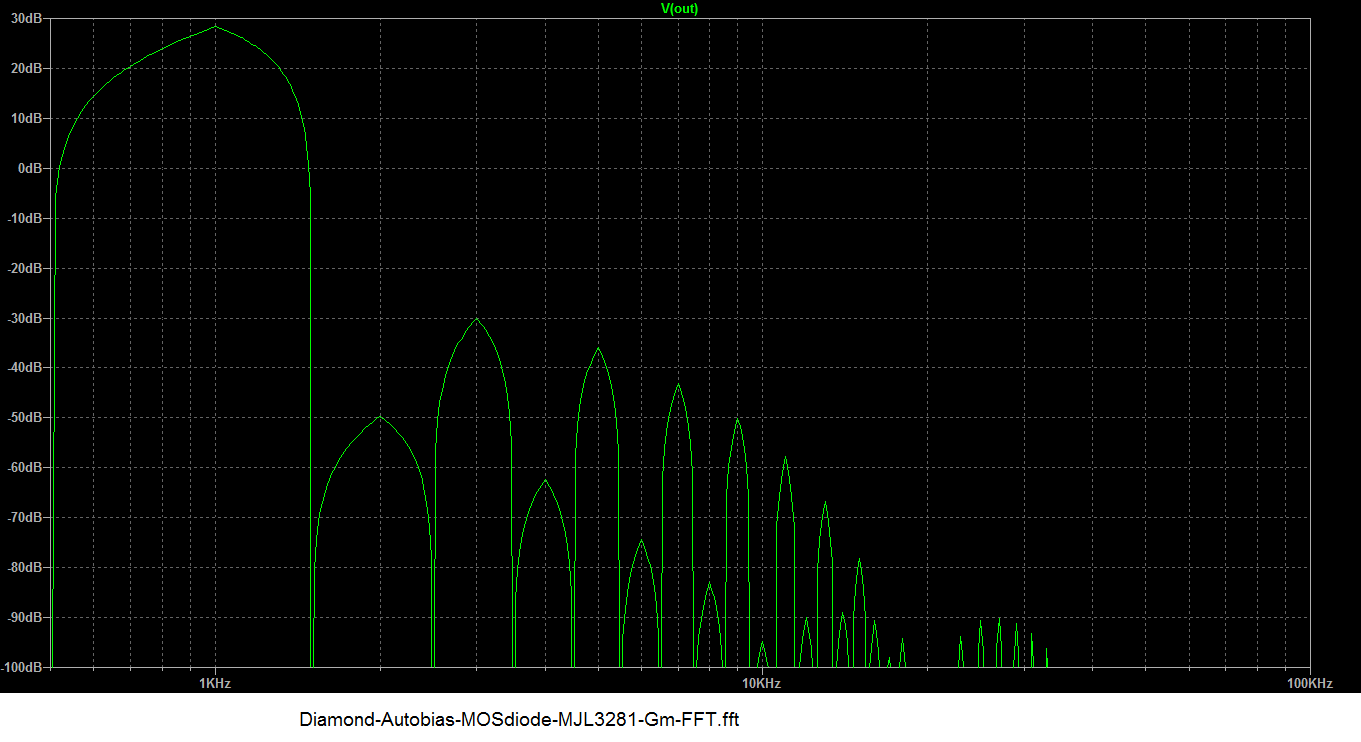The height and width of the screenshot is (742, 1361).
Task: Click the -20dB axis label
Action: (x=26, y=269)
